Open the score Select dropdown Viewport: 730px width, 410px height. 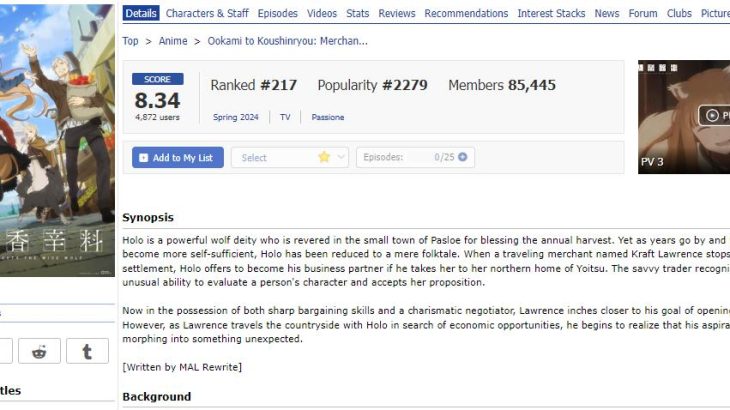click(x=290, y=158)
